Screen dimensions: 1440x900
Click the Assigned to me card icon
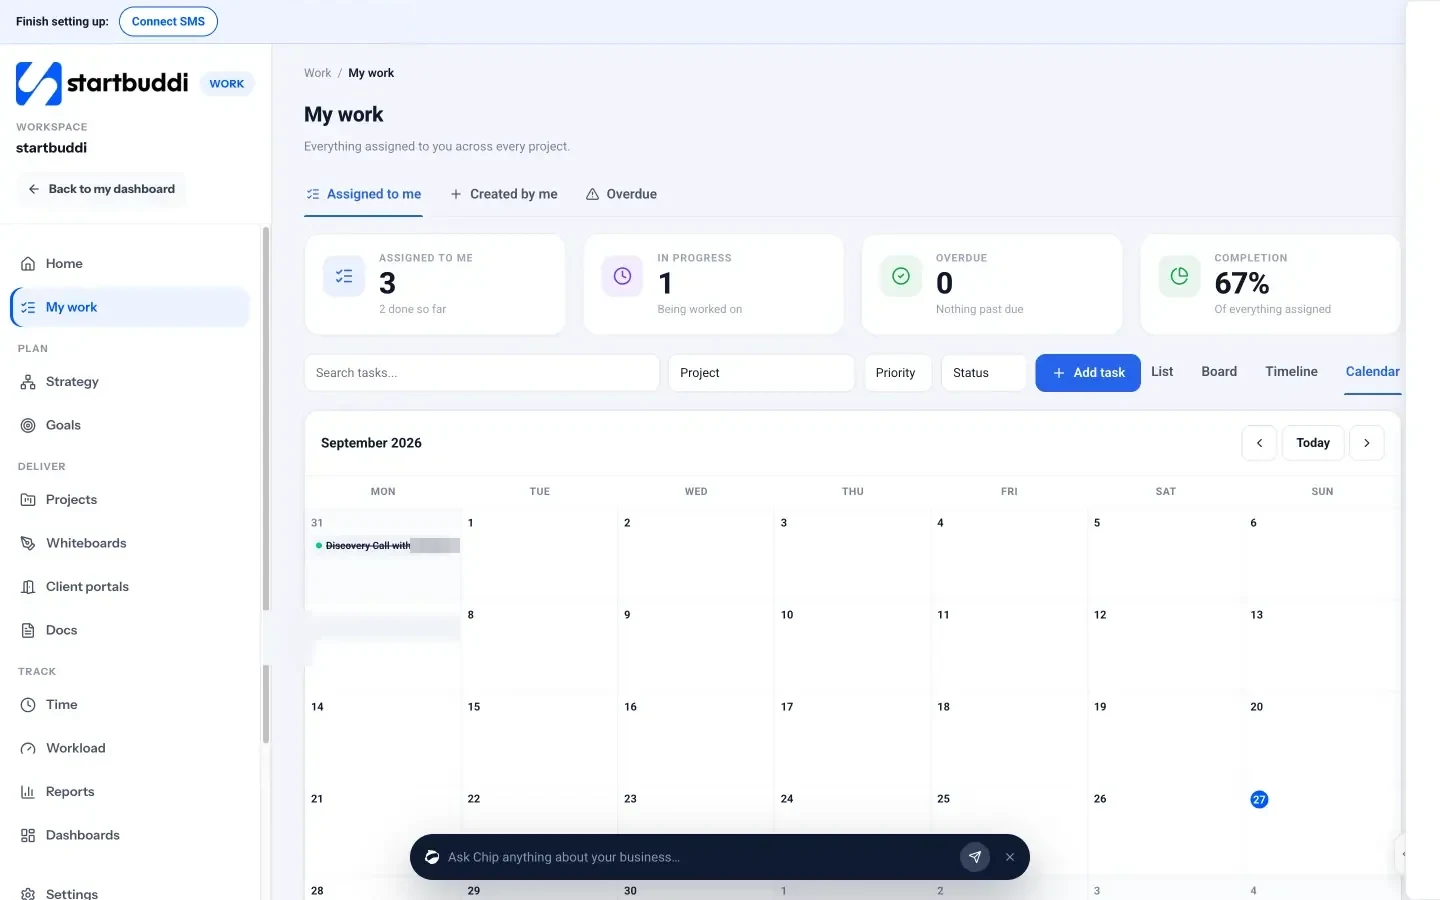pyautogui.click(x=344, y=276)
